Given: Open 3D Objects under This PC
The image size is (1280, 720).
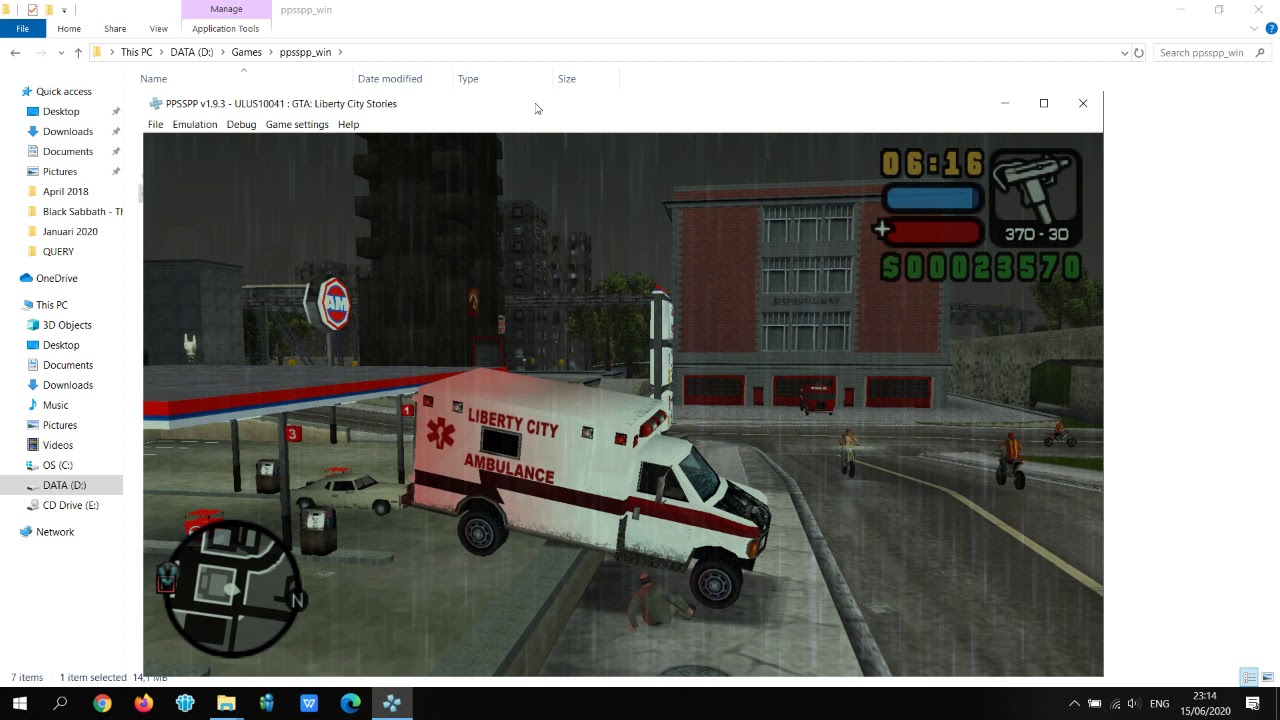Looking at the screenshot, I should point(67,325).
